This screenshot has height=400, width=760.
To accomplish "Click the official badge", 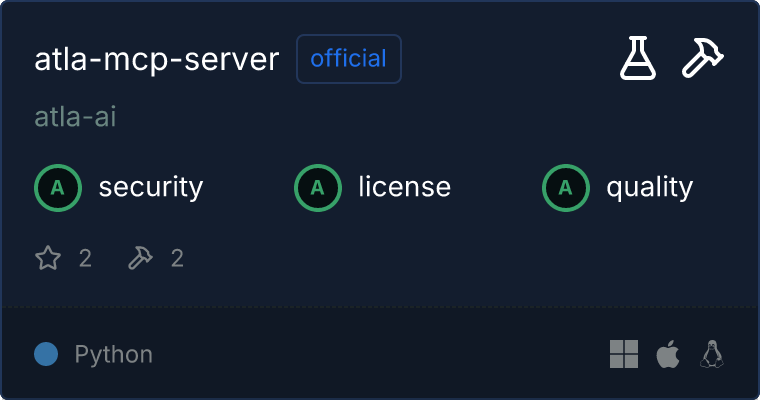I will pos(348,59).
